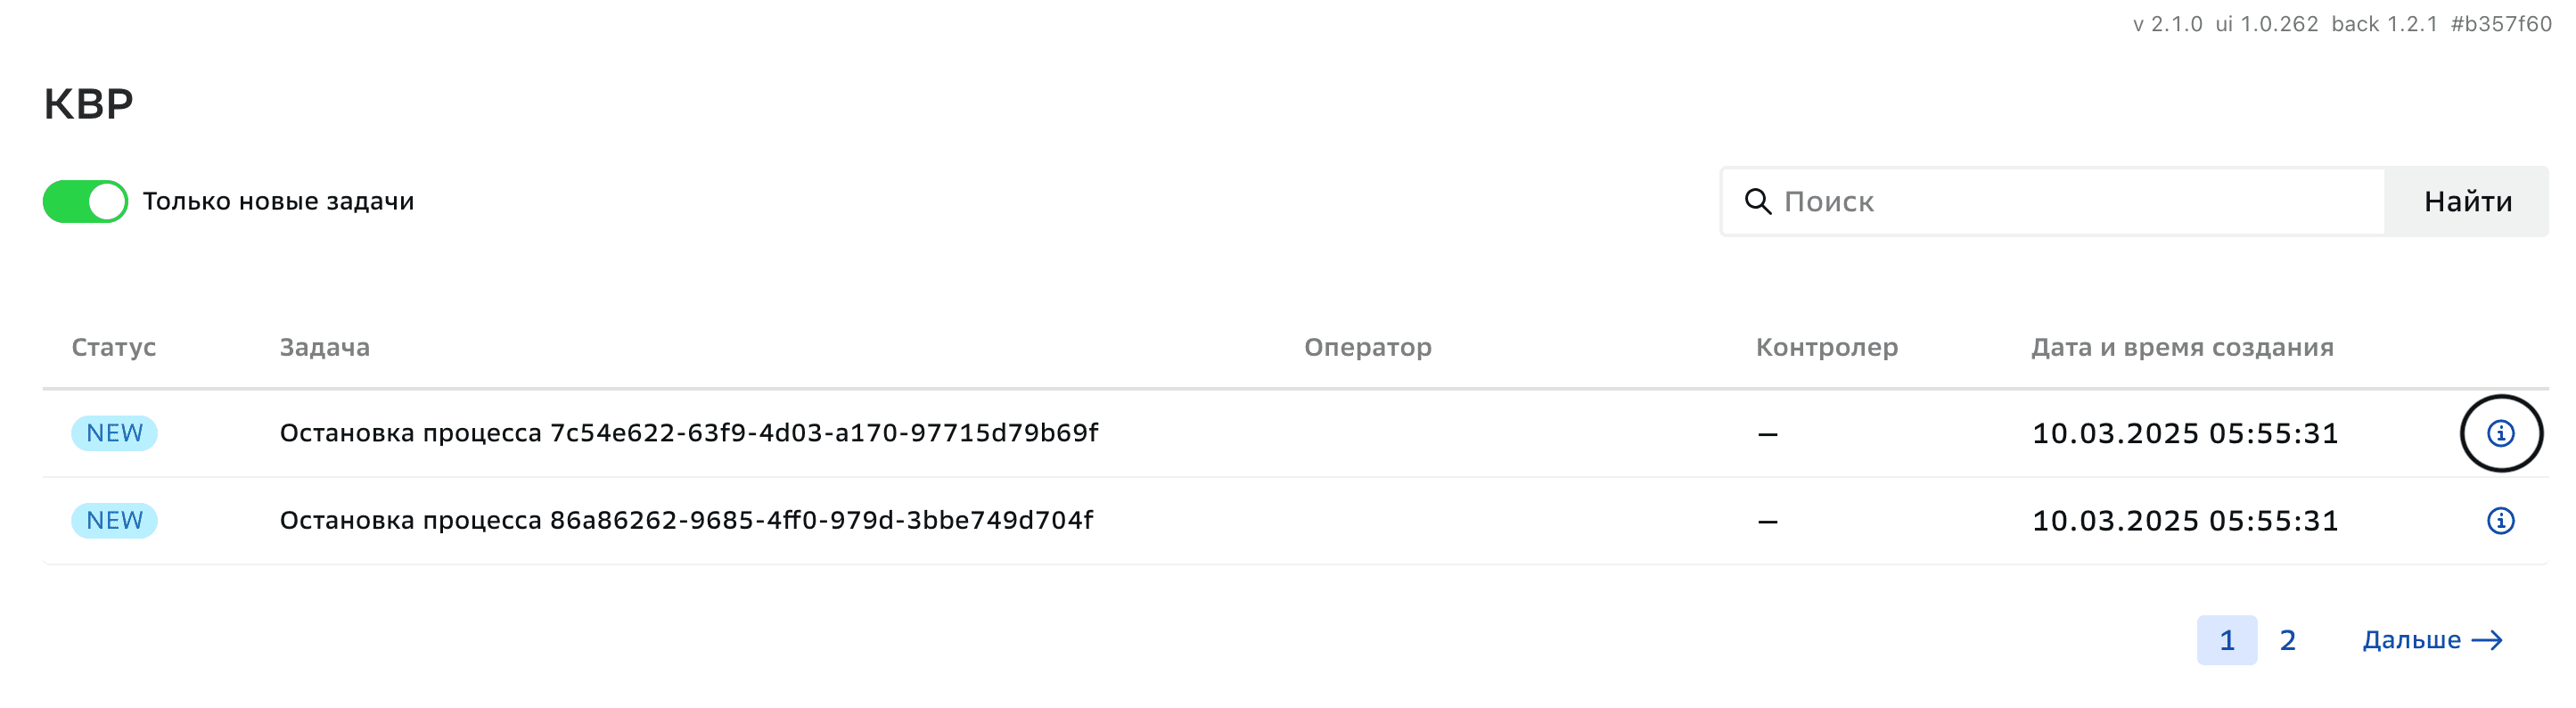
Task: Click the Оператор column header
Action: [1369, 348]
